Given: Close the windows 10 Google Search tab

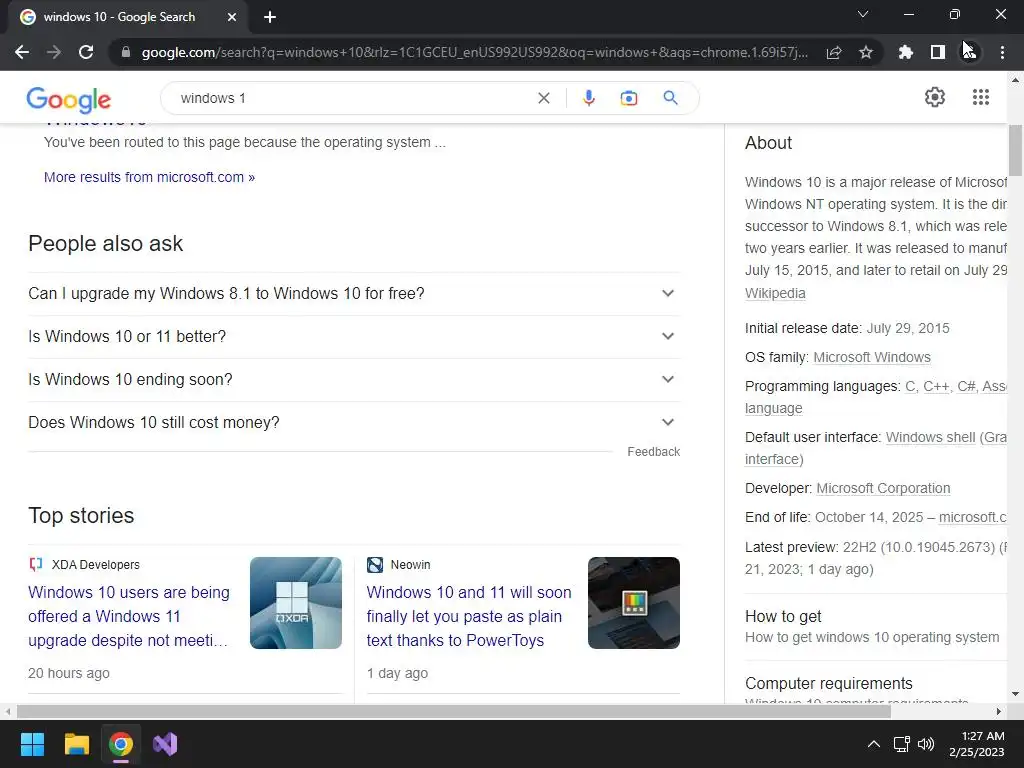Looking at the screenshot, I should [232, 17].
